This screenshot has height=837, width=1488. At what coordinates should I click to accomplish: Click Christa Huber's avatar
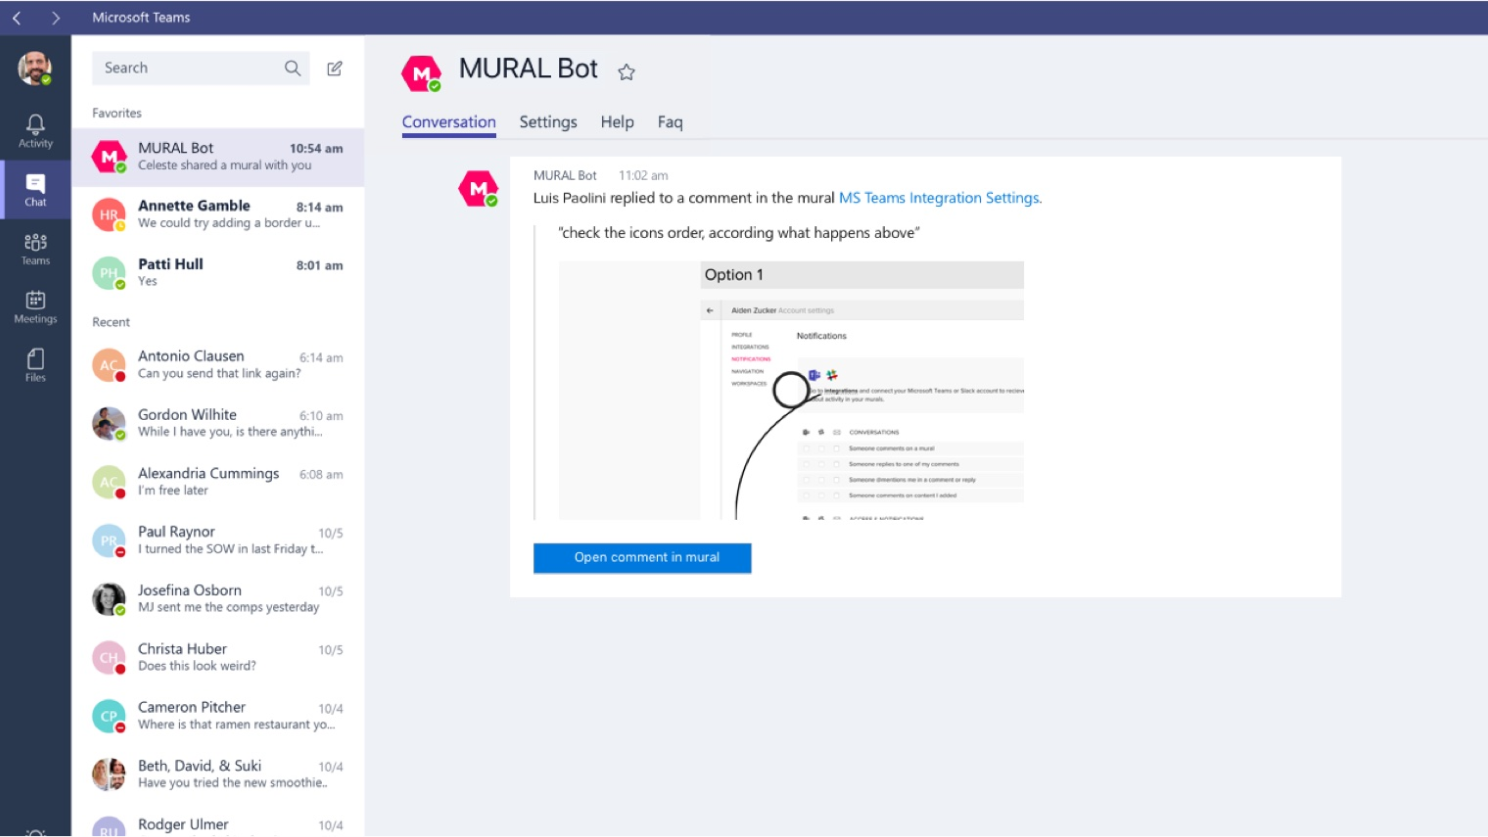(109, 657)
